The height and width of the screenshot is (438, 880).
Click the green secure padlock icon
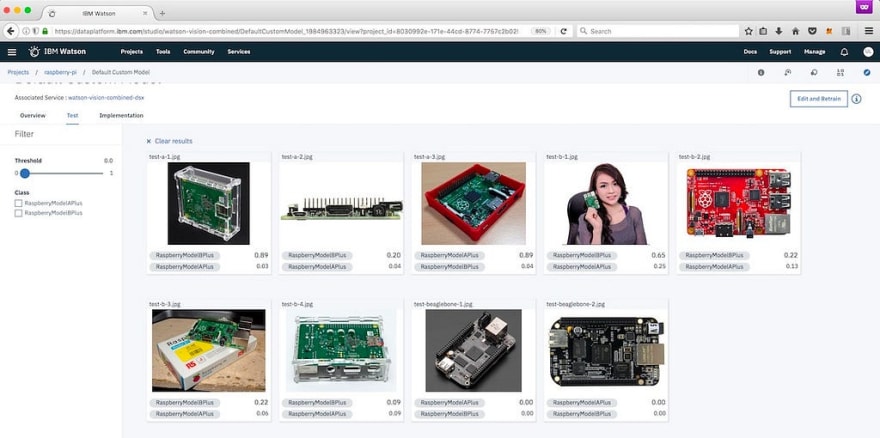coord(45,31)
